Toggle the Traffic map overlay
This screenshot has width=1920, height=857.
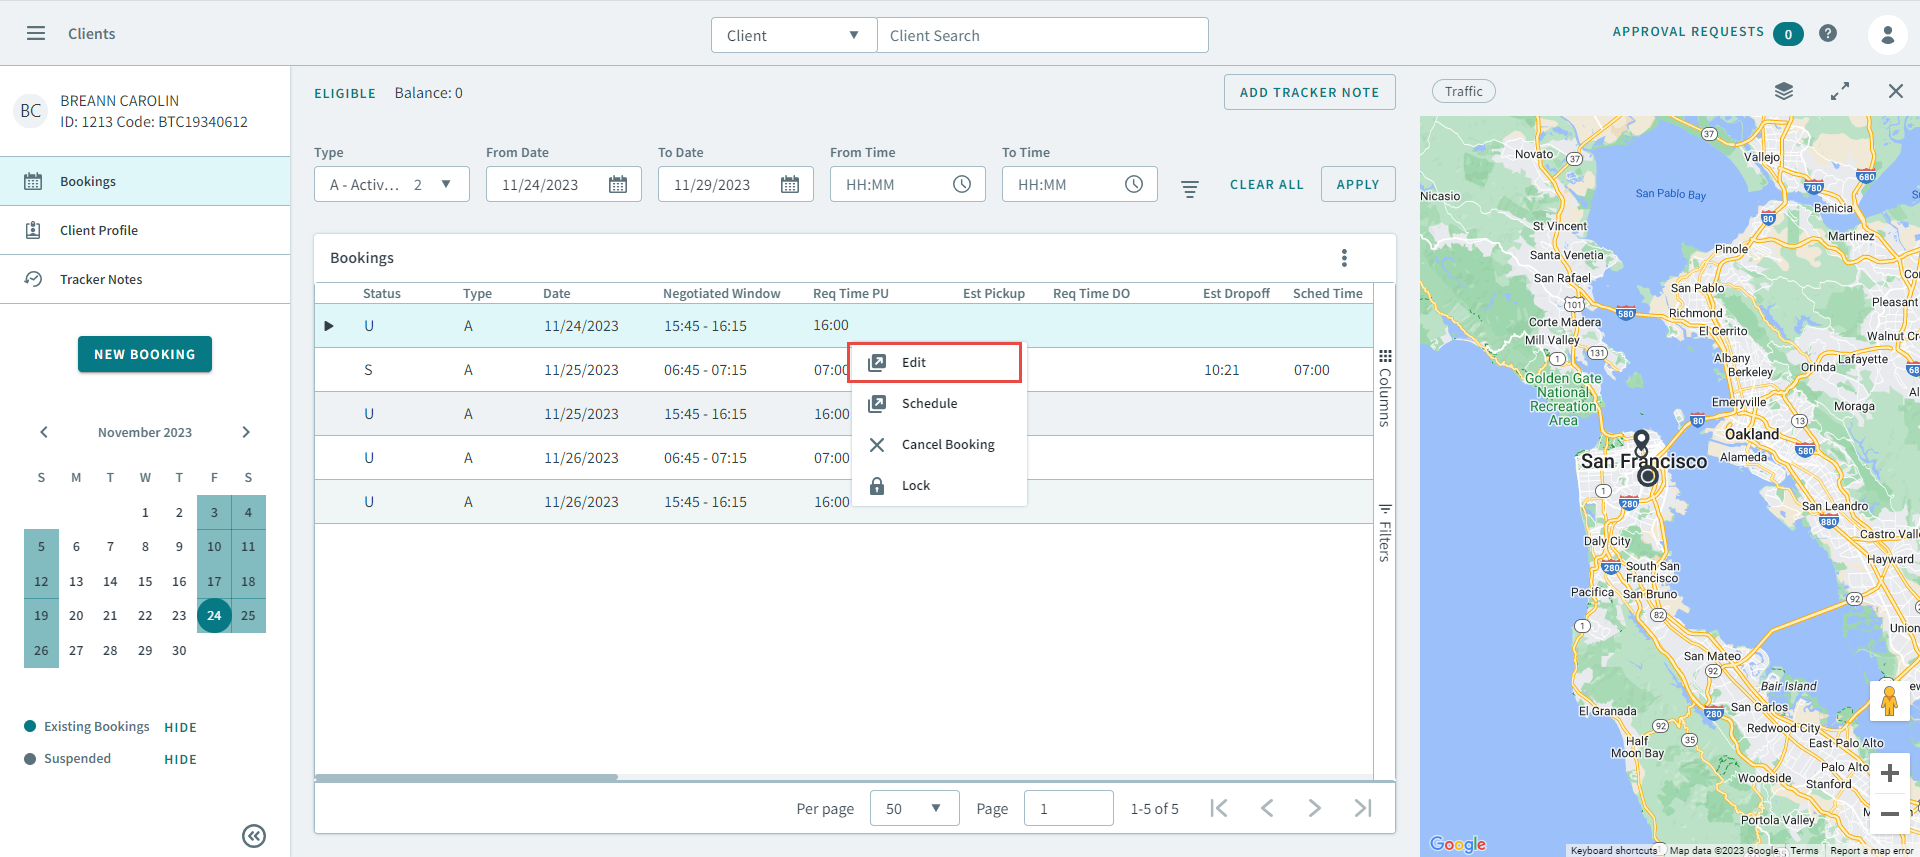coord(1463,91)
